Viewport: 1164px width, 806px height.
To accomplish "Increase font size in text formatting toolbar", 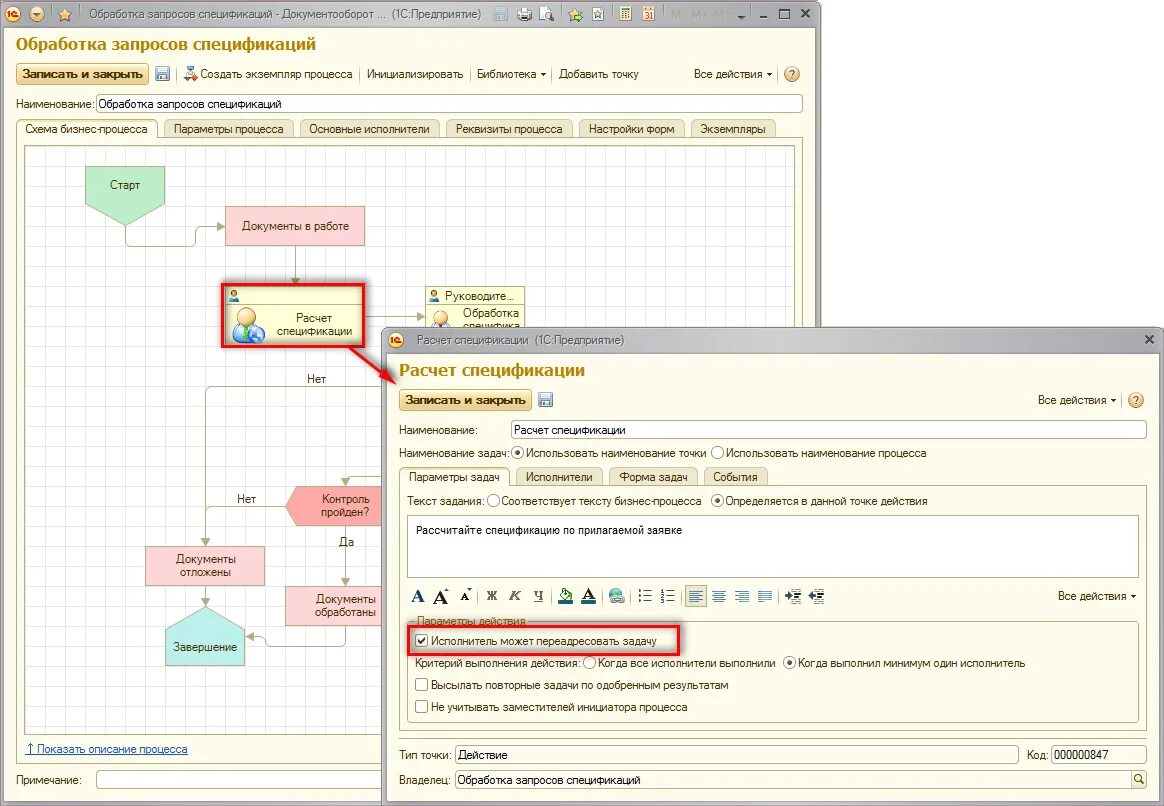I will 441,596.
